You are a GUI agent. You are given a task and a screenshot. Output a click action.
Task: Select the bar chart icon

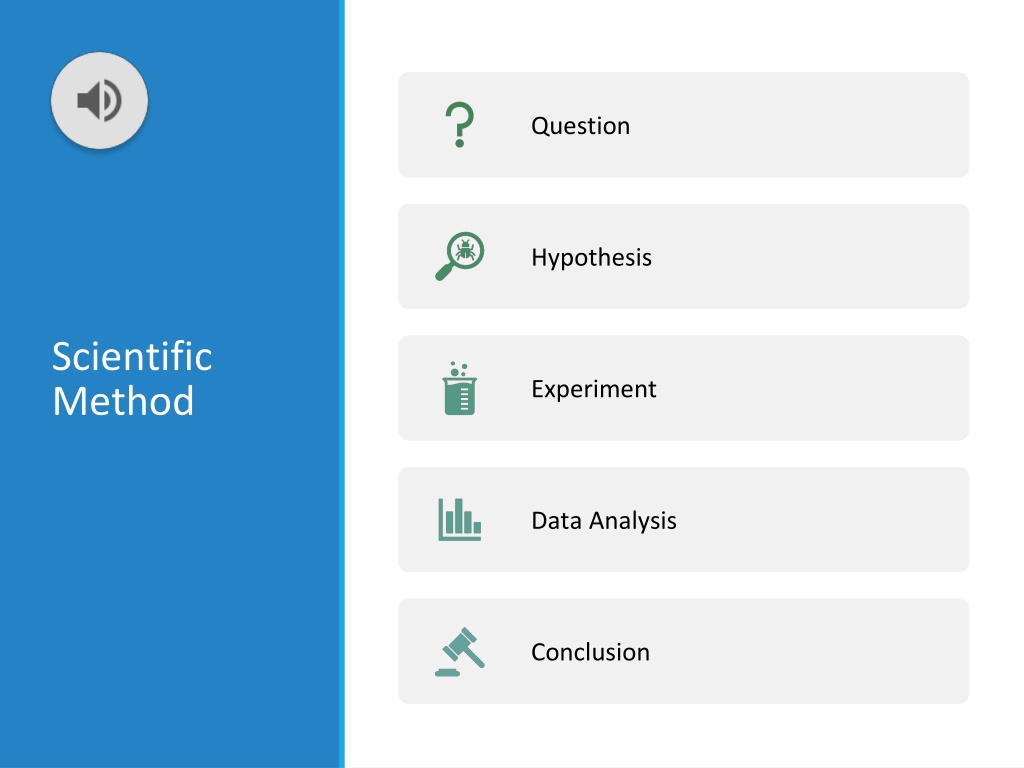(460, 519)
